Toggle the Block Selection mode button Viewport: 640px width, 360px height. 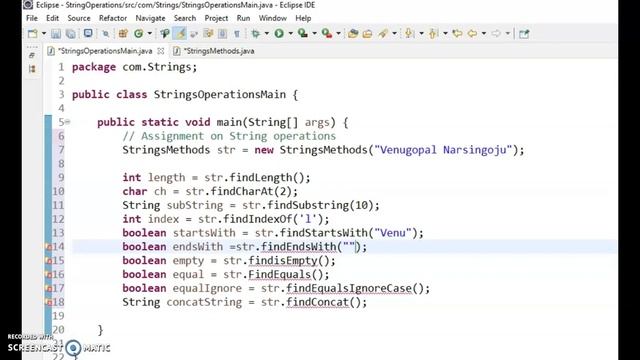click(x=222, y=33)
